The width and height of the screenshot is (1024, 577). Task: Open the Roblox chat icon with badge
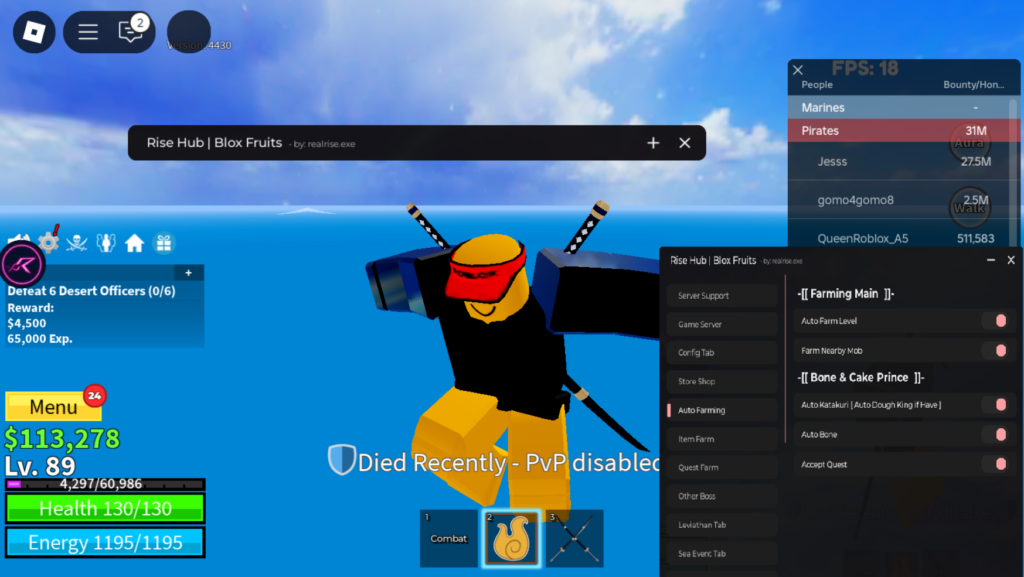coord(131,31)
